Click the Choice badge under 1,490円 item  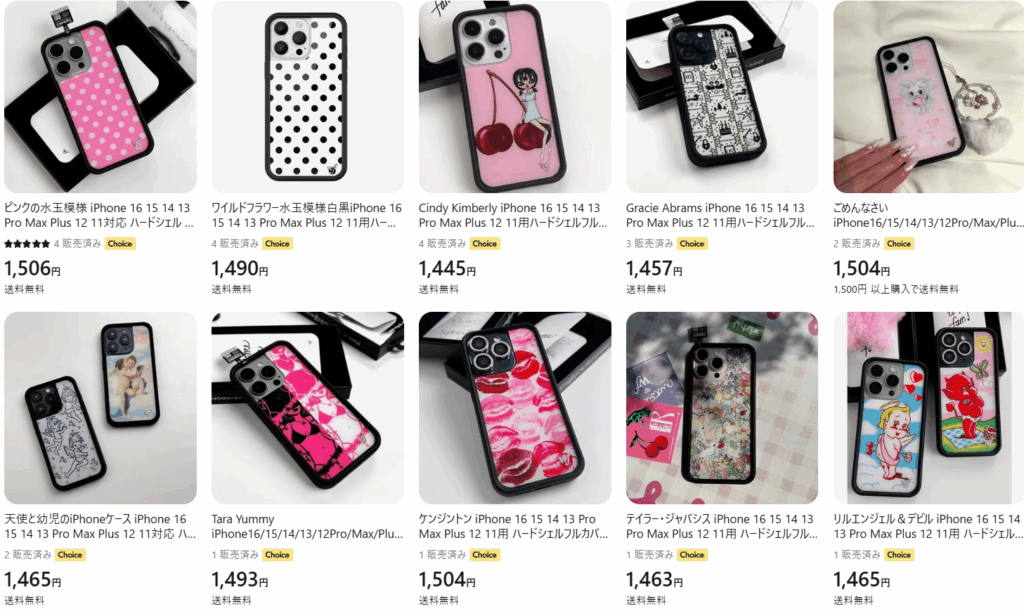tap(277, 243)
